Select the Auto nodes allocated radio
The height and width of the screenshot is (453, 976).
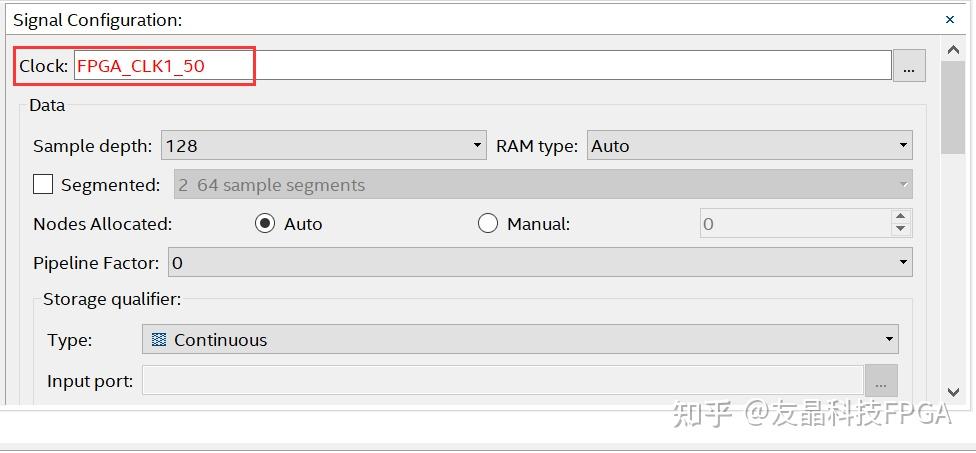click(265, 224)
